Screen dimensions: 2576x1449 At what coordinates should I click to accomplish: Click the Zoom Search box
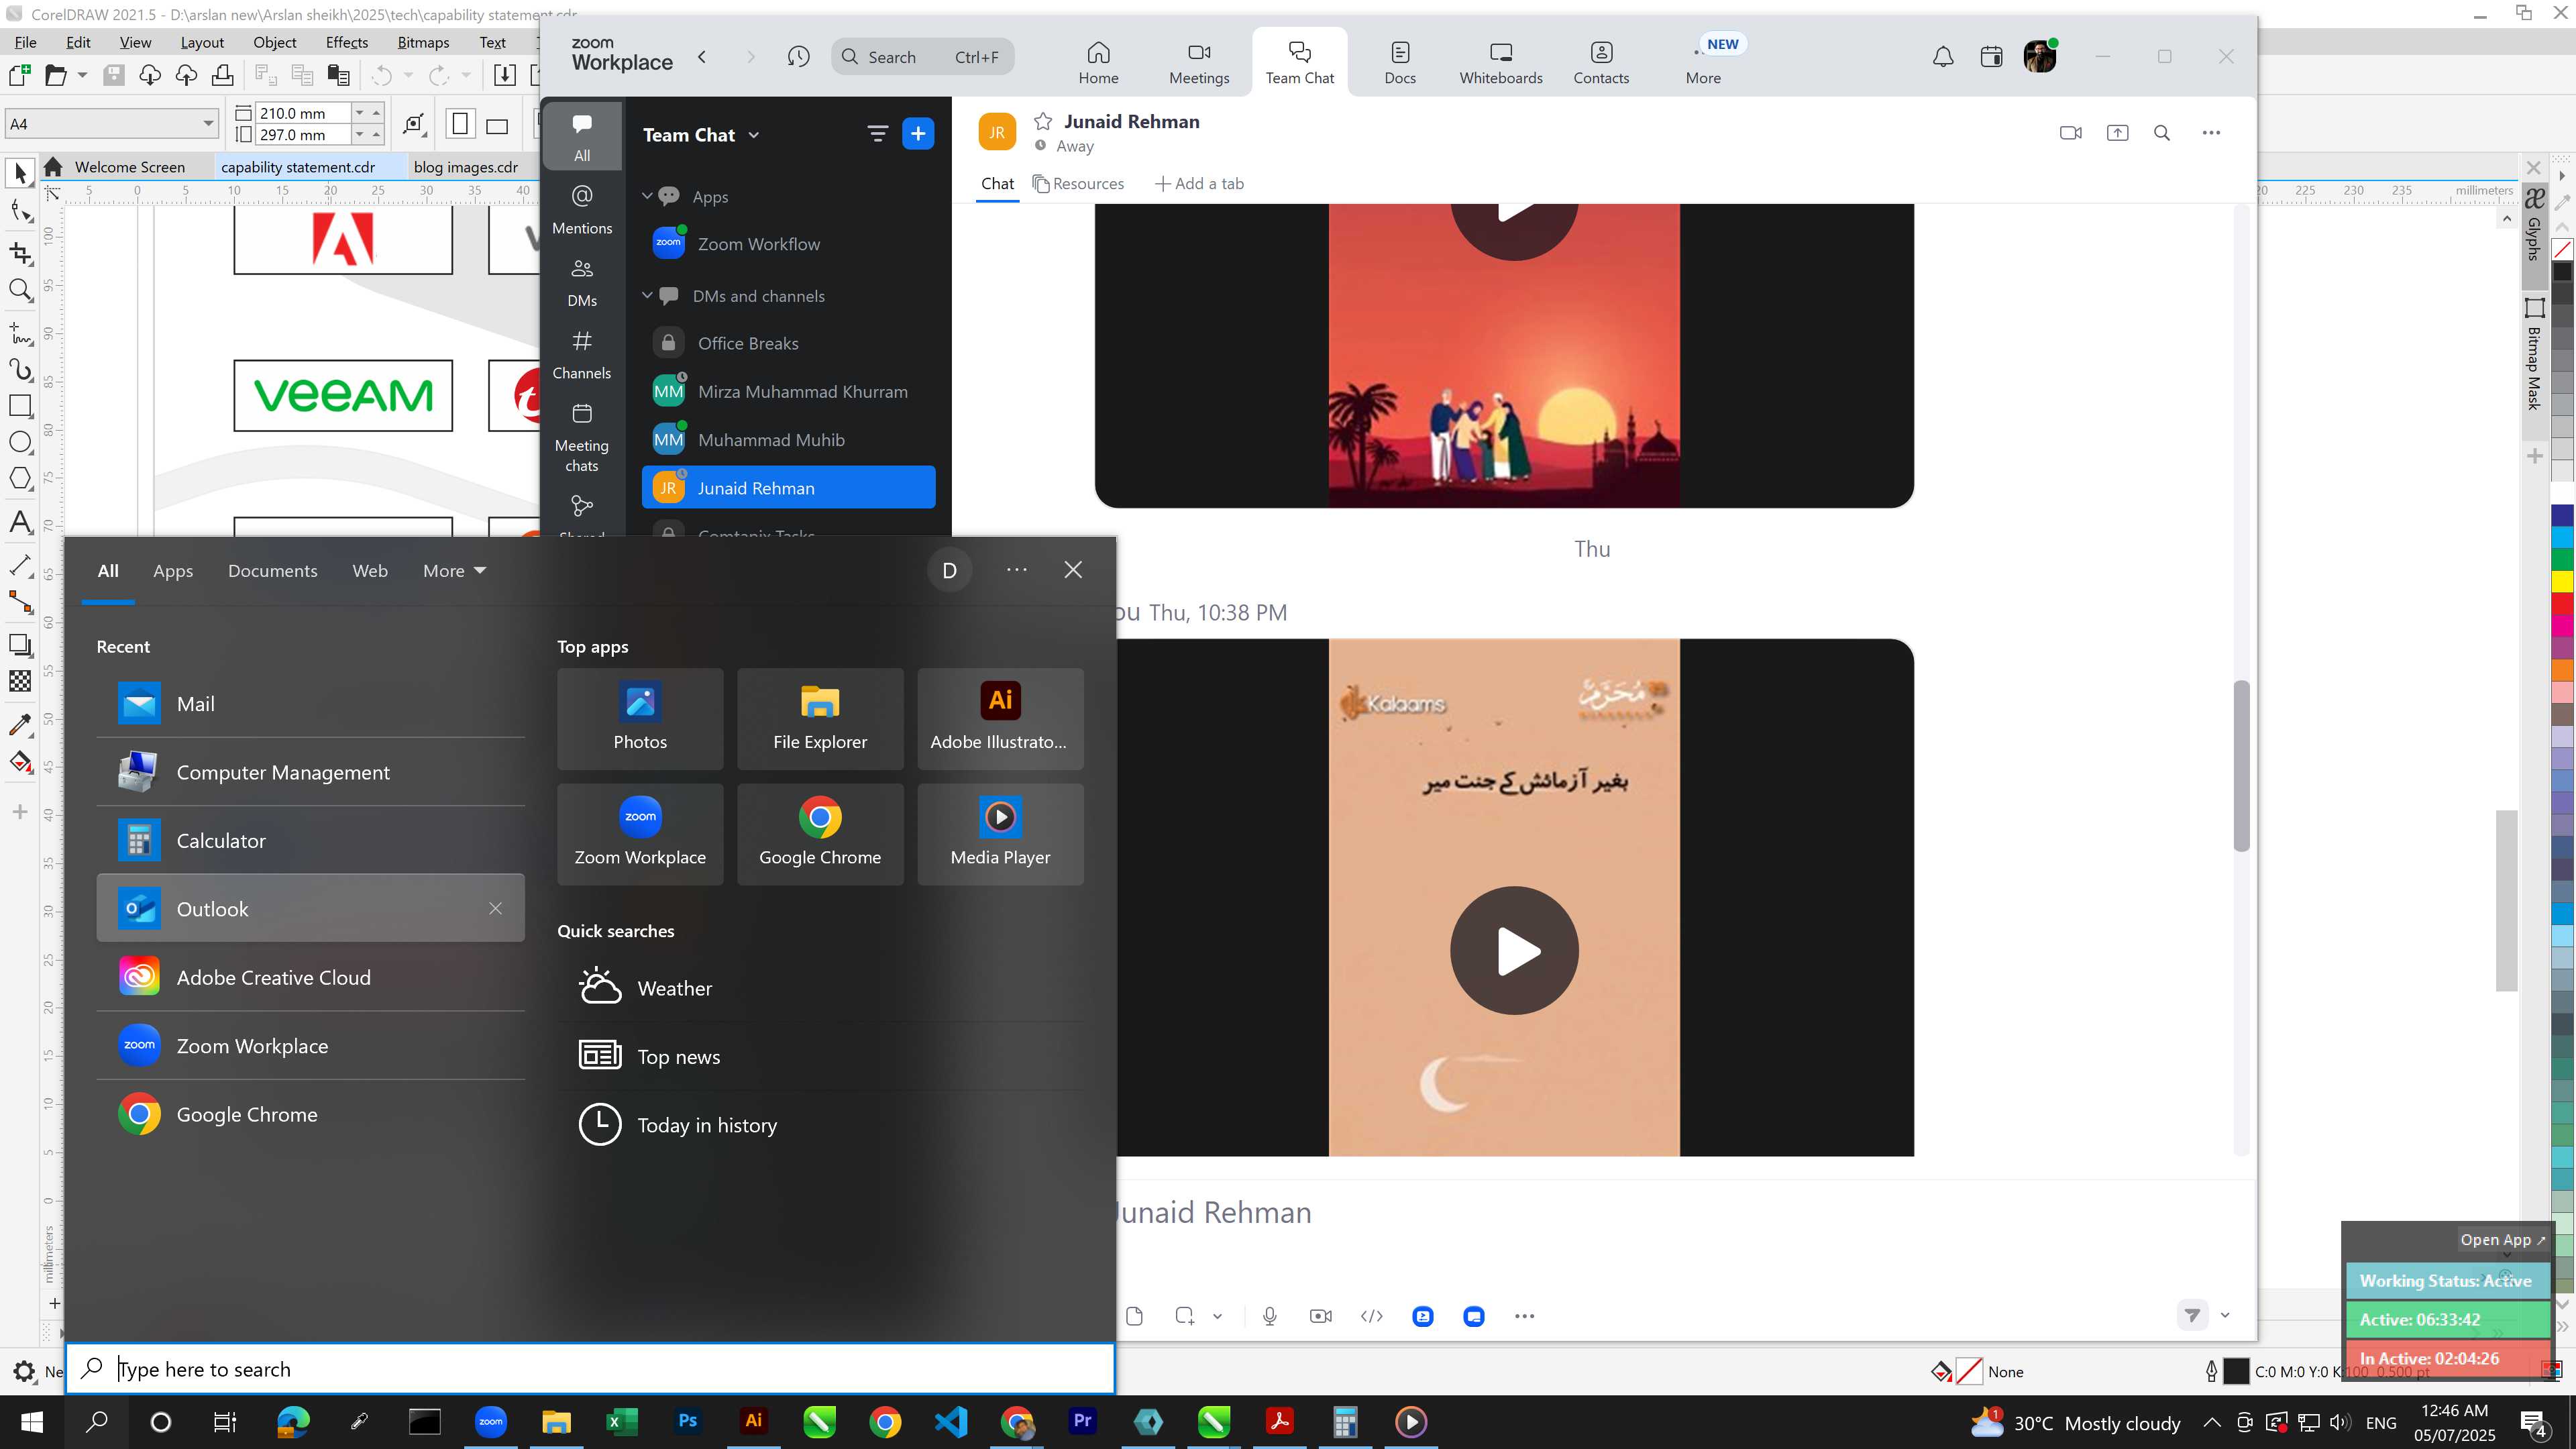[922, 57]
